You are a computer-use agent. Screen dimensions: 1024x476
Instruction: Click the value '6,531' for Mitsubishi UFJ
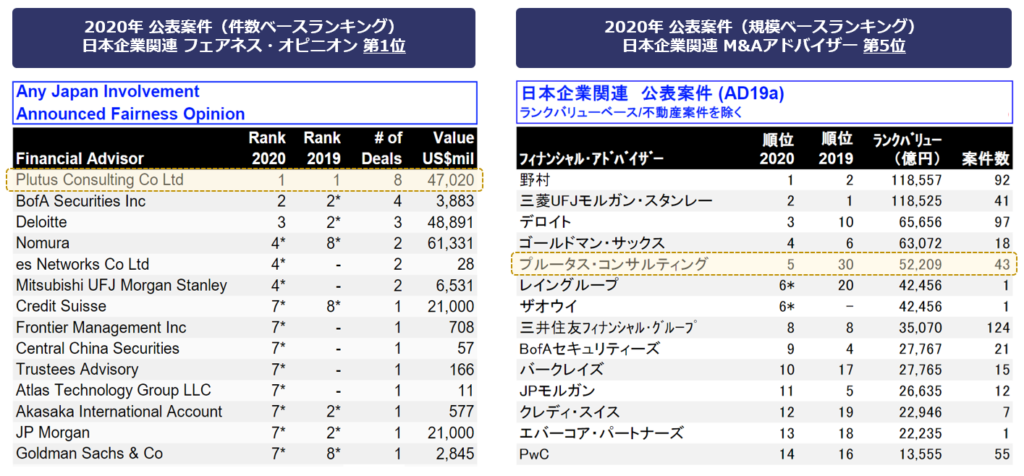[456, 285]
